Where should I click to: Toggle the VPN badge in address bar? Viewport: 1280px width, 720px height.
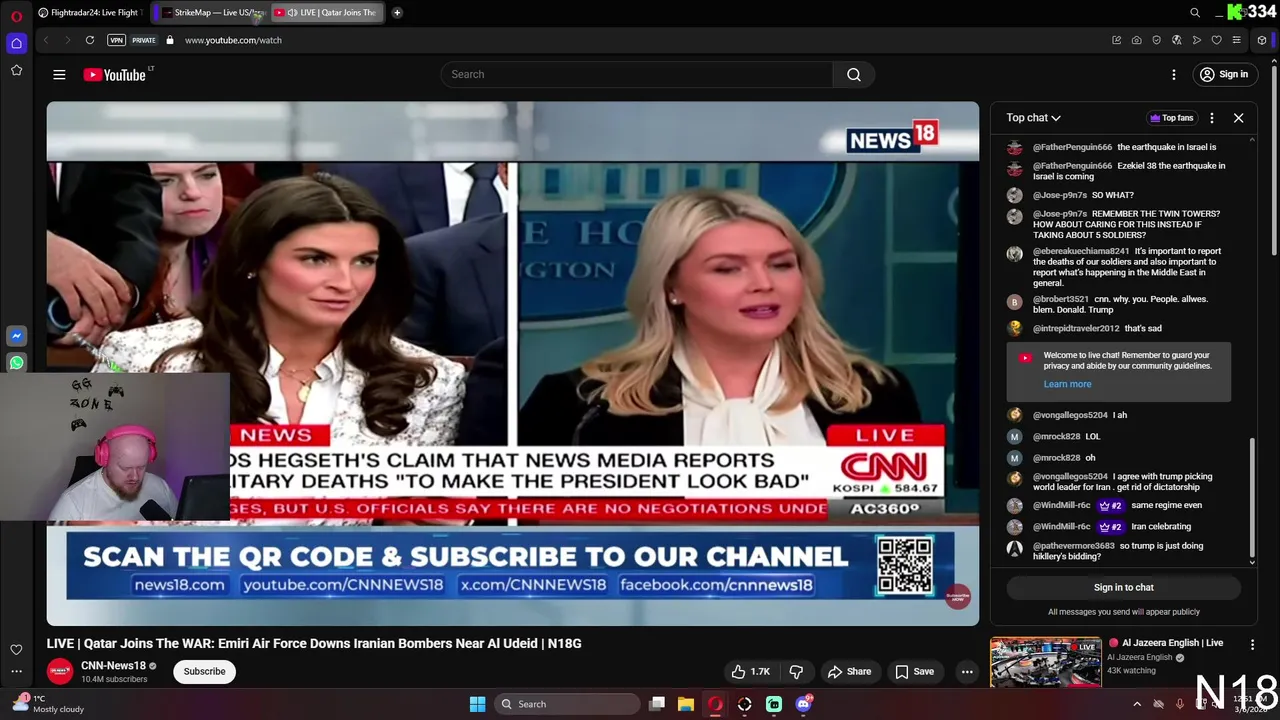pos(116,40)
